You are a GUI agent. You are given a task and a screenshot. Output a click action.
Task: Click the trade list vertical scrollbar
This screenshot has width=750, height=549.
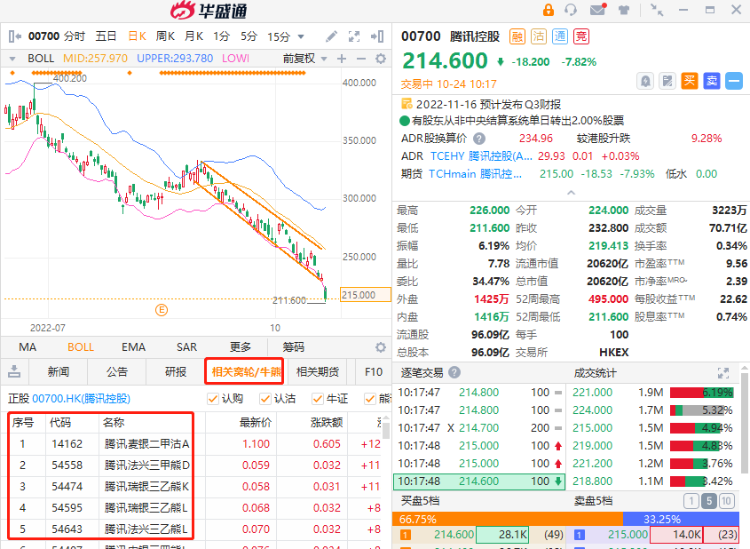click(744, 421)
